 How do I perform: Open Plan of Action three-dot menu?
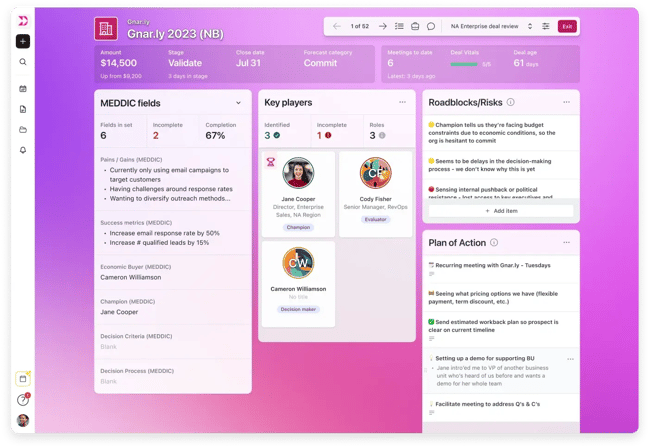tap(566, 242)
